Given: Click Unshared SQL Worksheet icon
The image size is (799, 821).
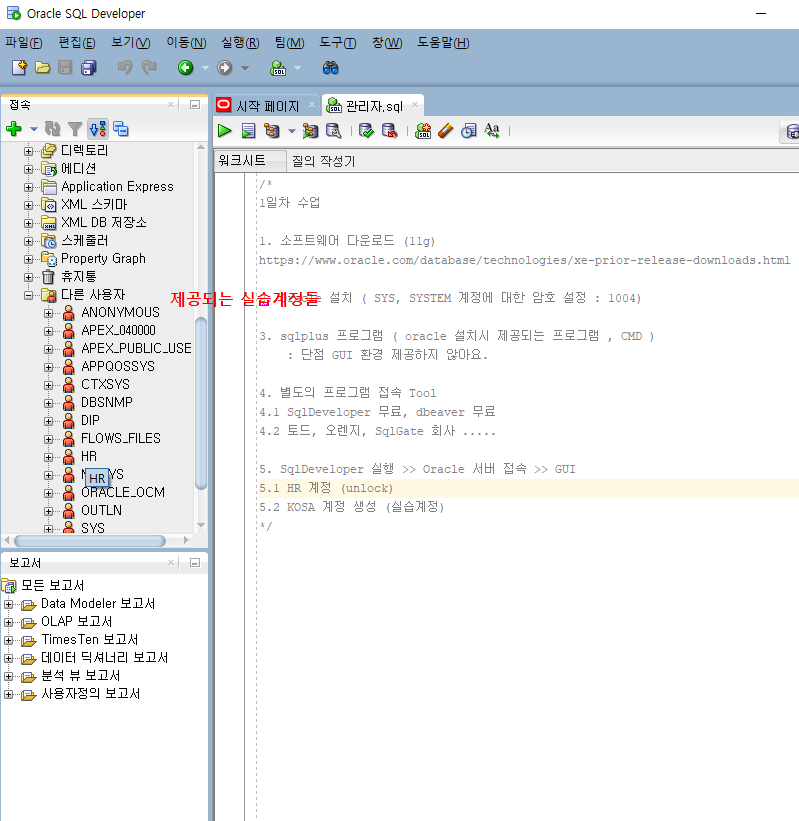Looking at the screenshot, I should [x=423, y=131].
